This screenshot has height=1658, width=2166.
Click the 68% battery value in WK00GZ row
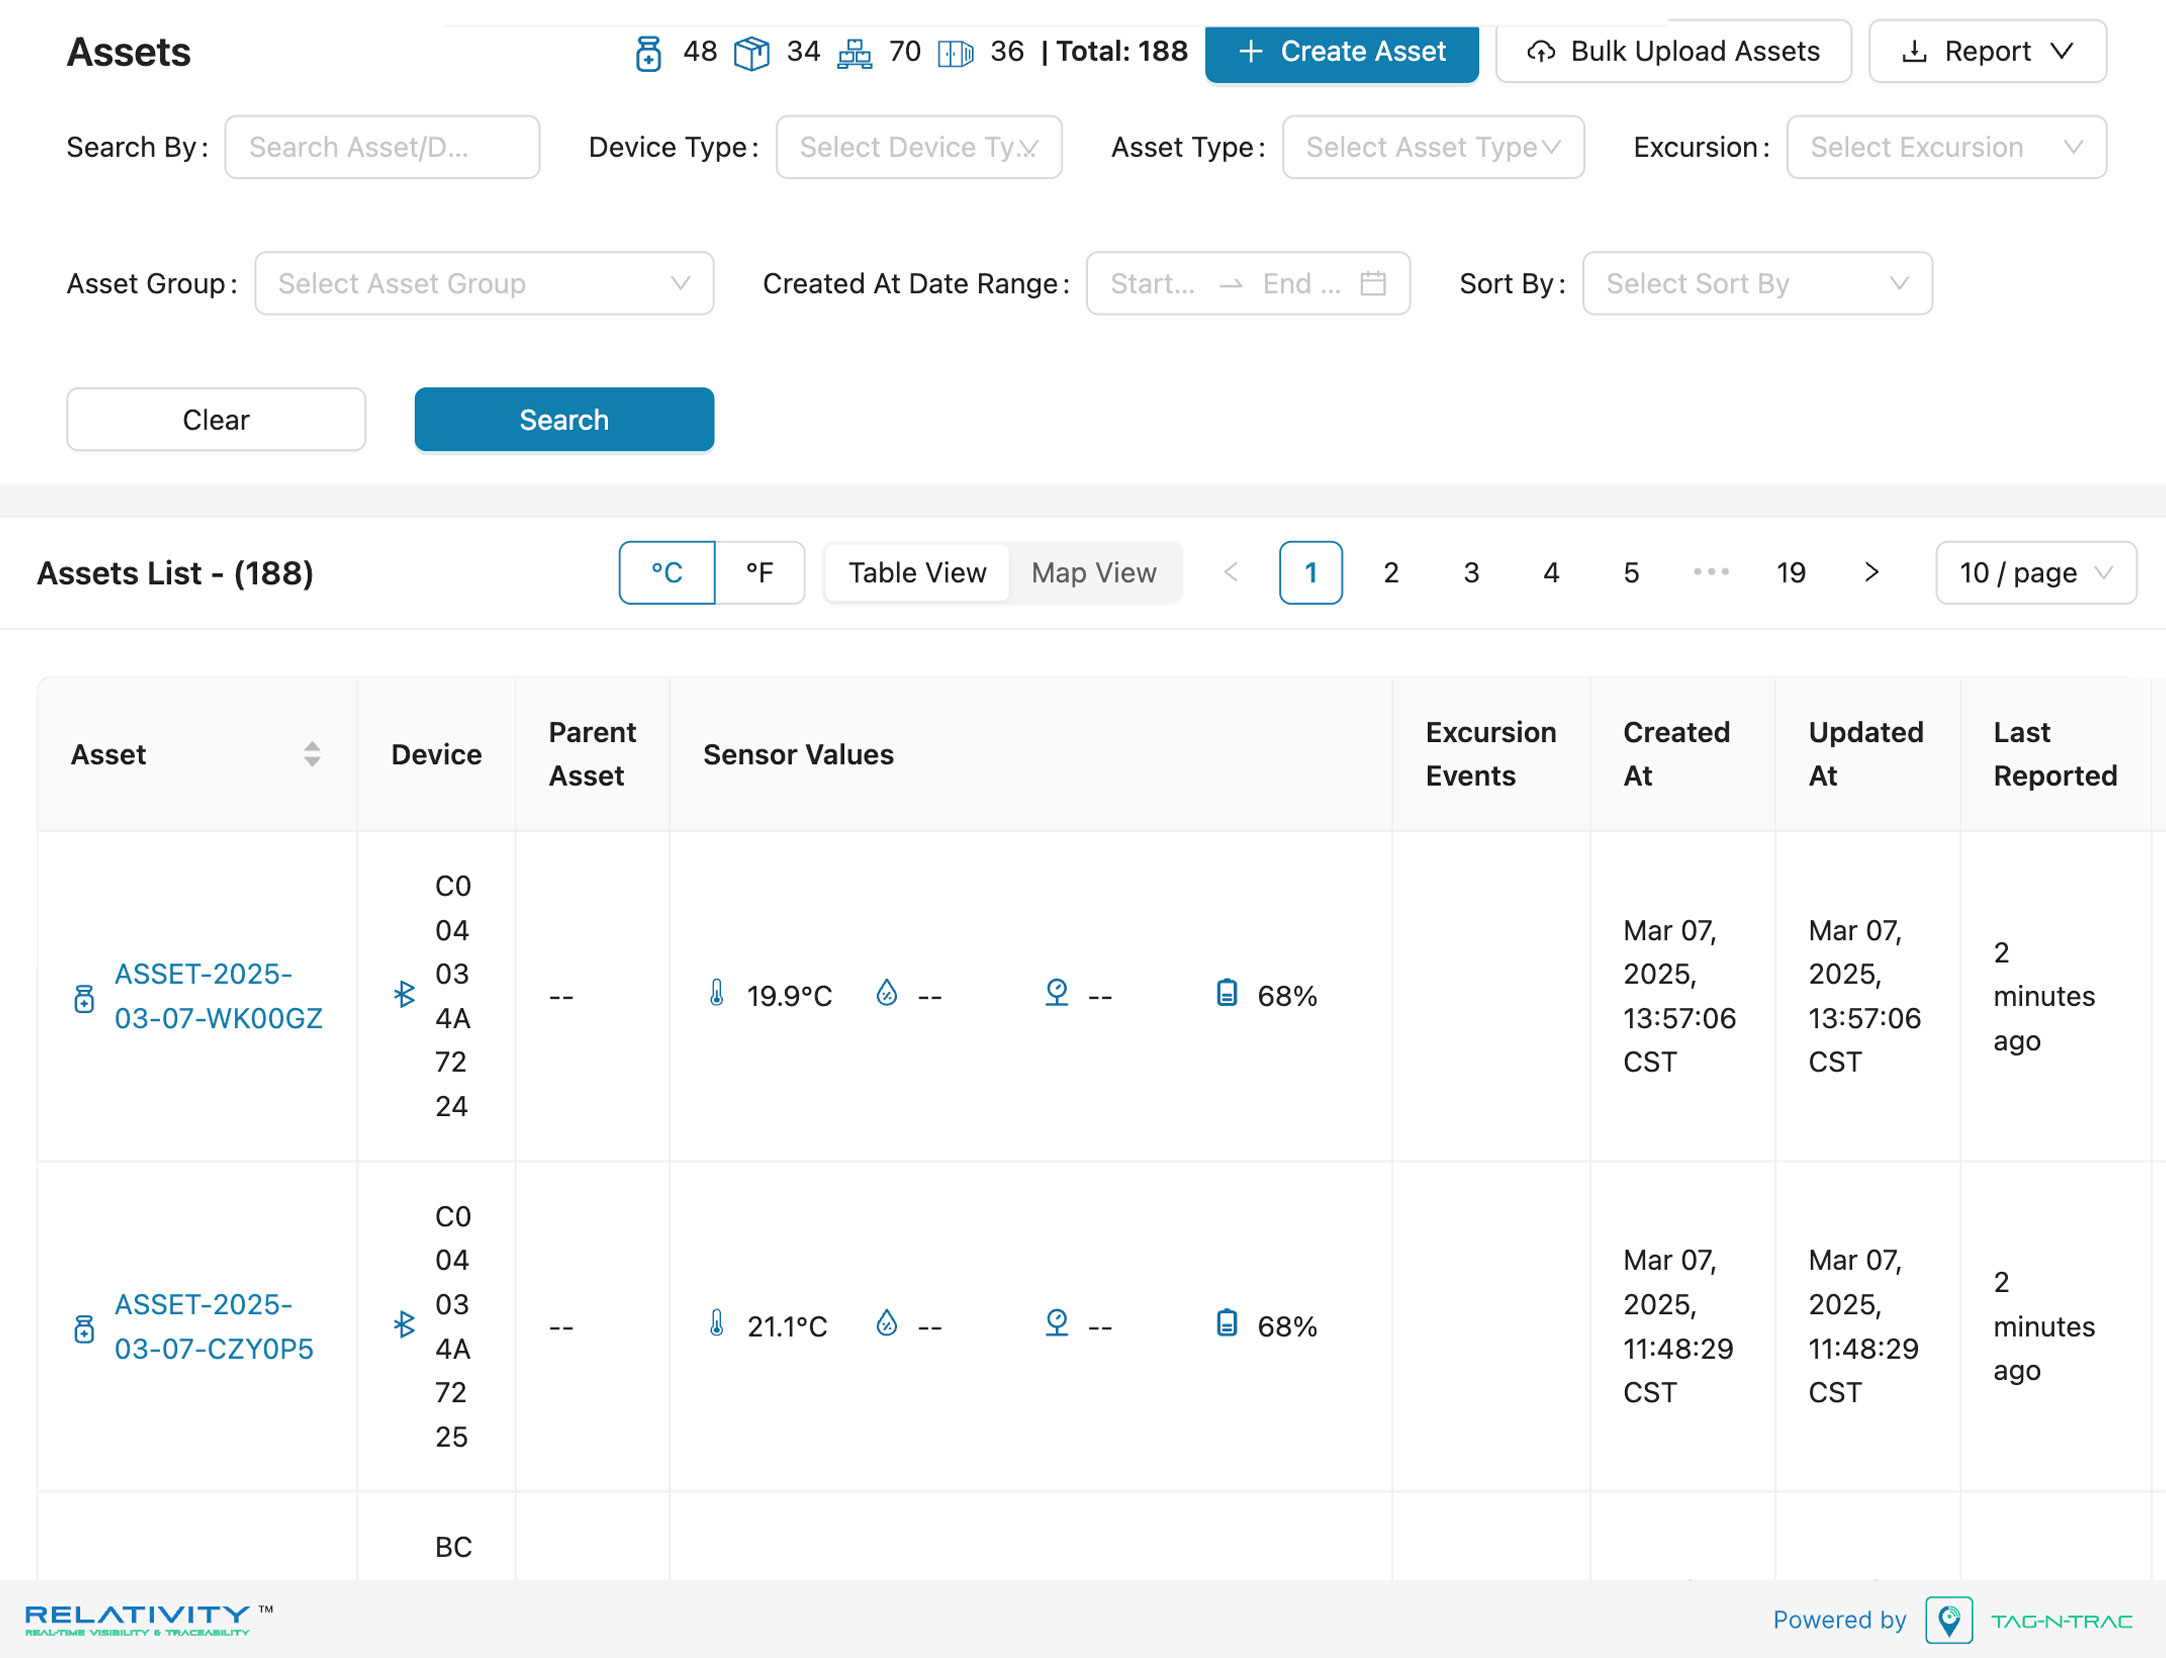tap(1287, 996)
